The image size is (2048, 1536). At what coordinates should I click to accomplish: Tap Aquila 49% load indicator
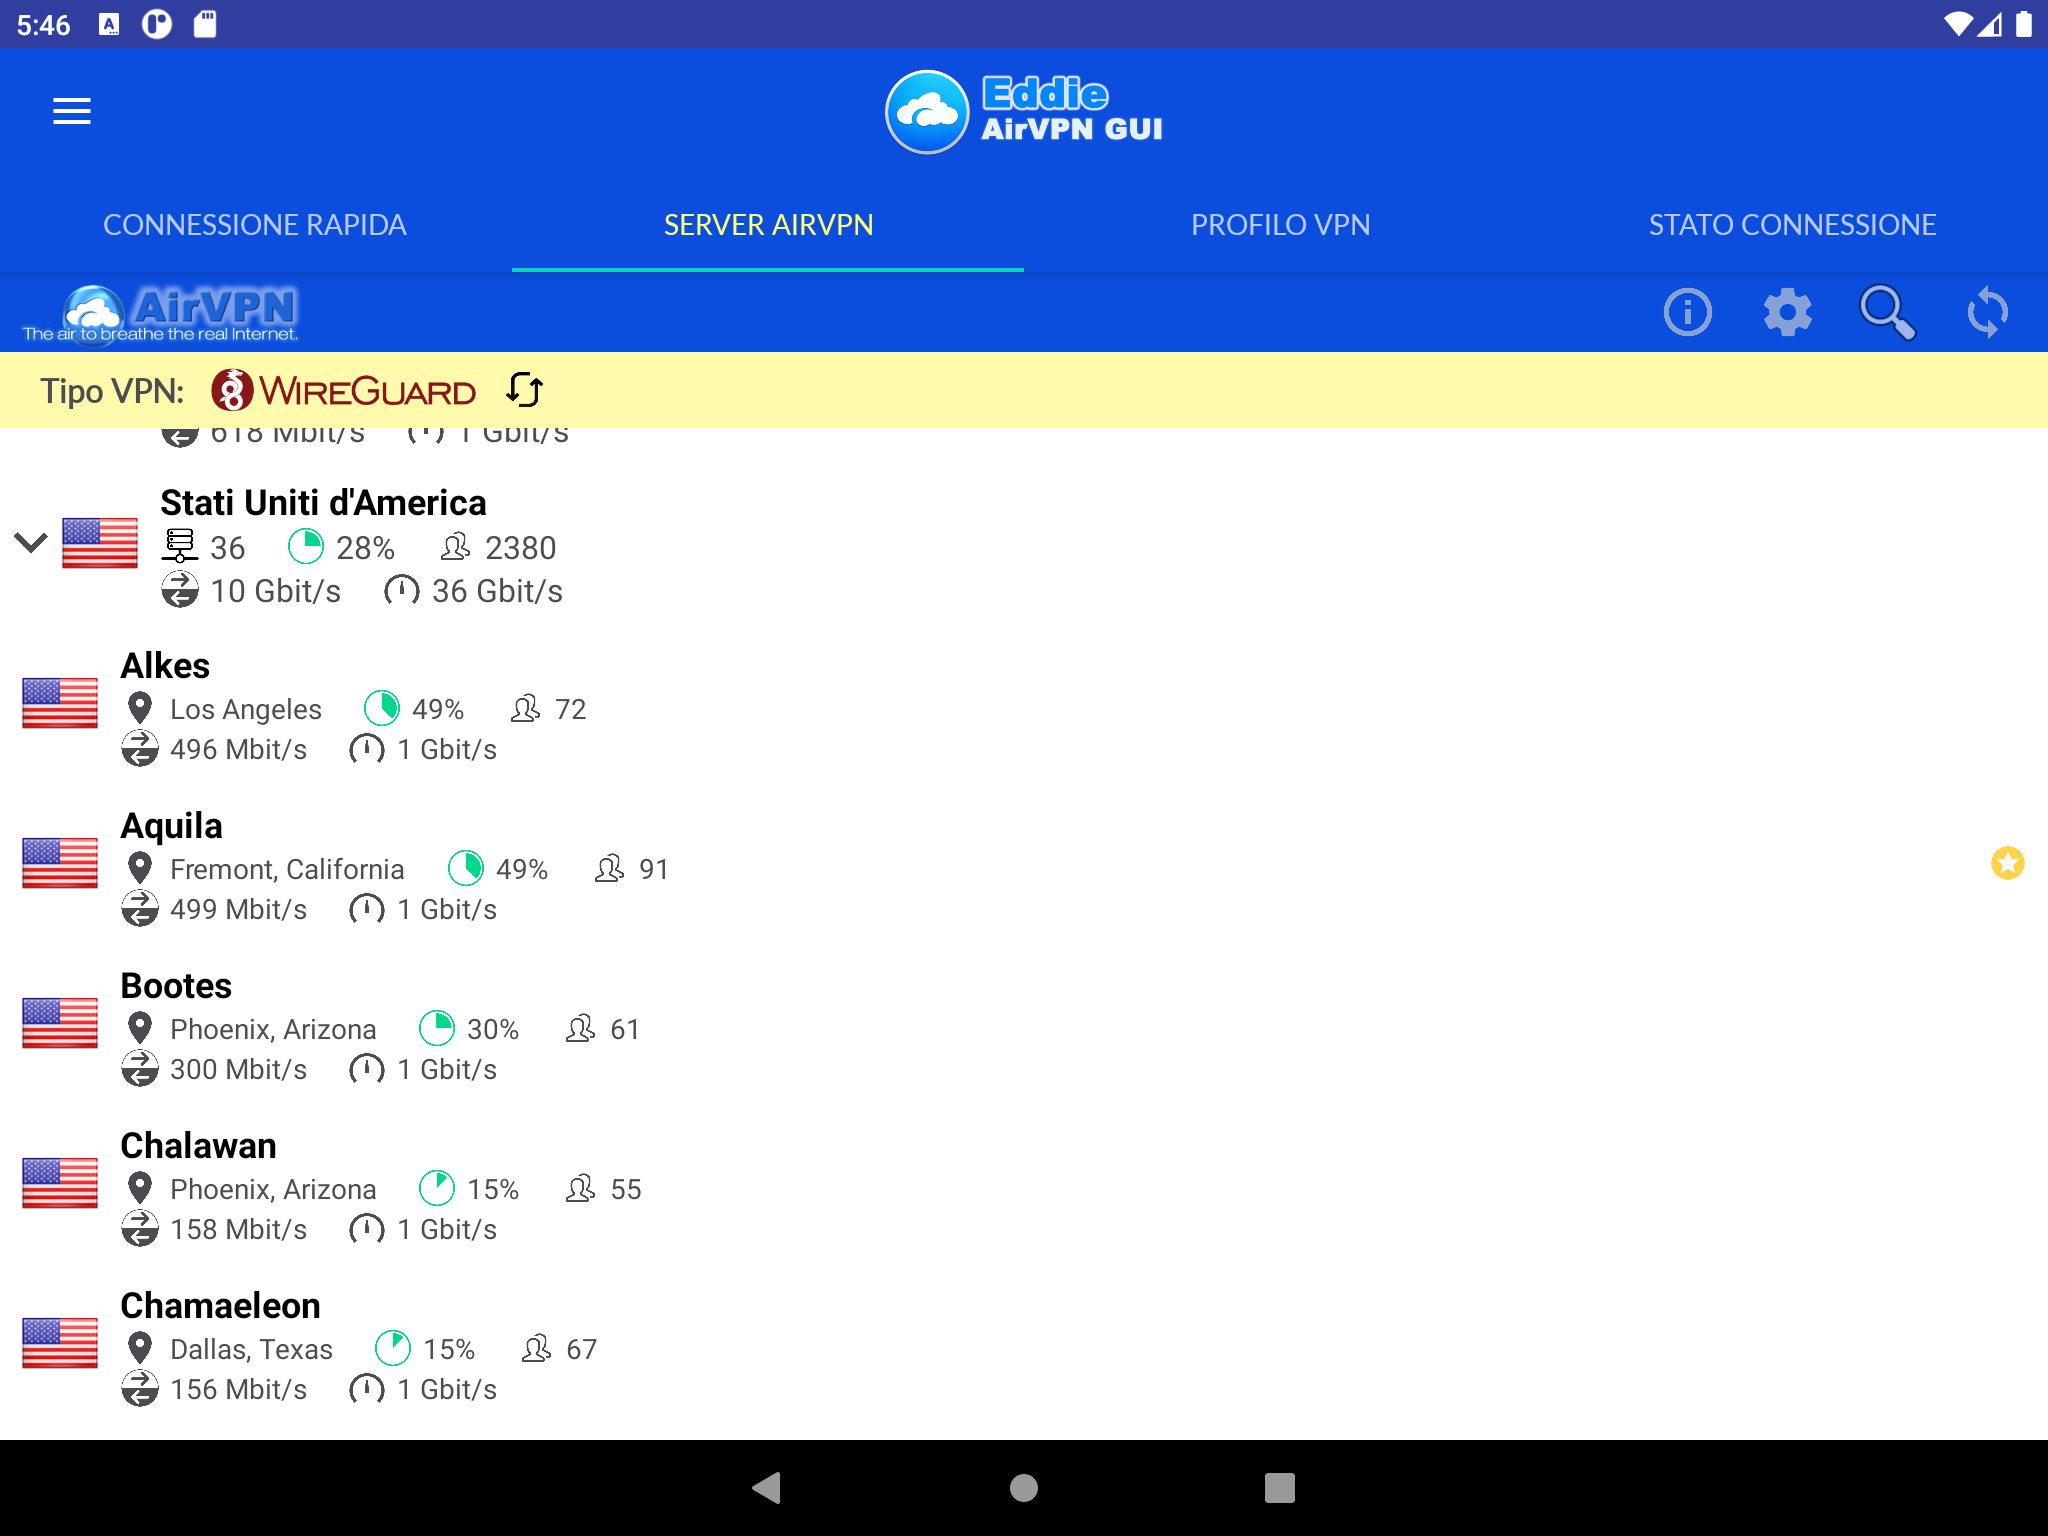coord(466,868)
